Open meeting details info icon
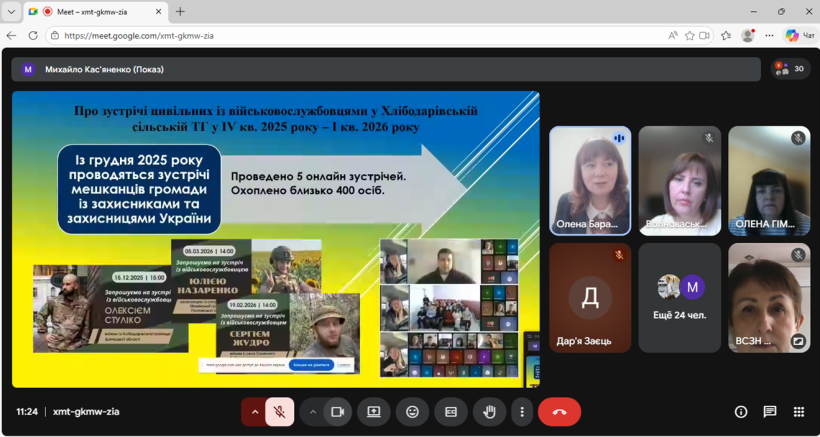Image resolution: width=820 pixels, height=437 pixels. tap(741, 412)
